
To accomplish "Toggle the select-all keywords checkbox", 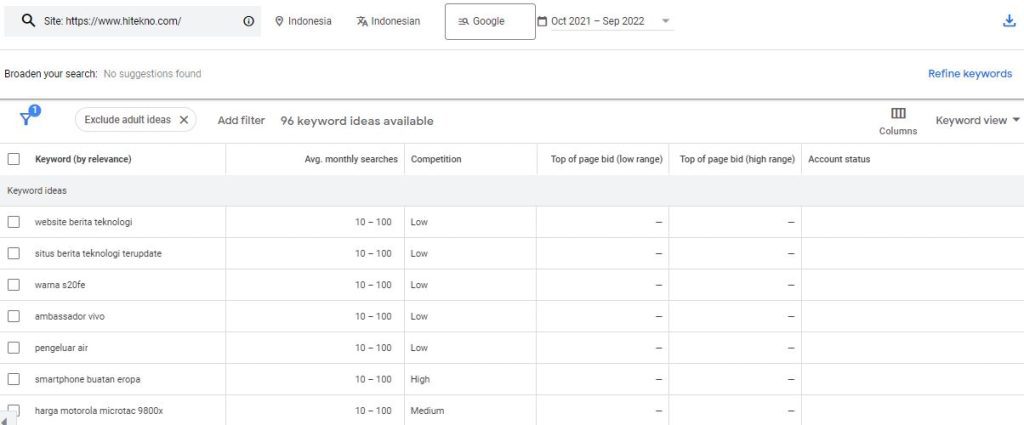I will pyautogui.click(x=14, y=159).
